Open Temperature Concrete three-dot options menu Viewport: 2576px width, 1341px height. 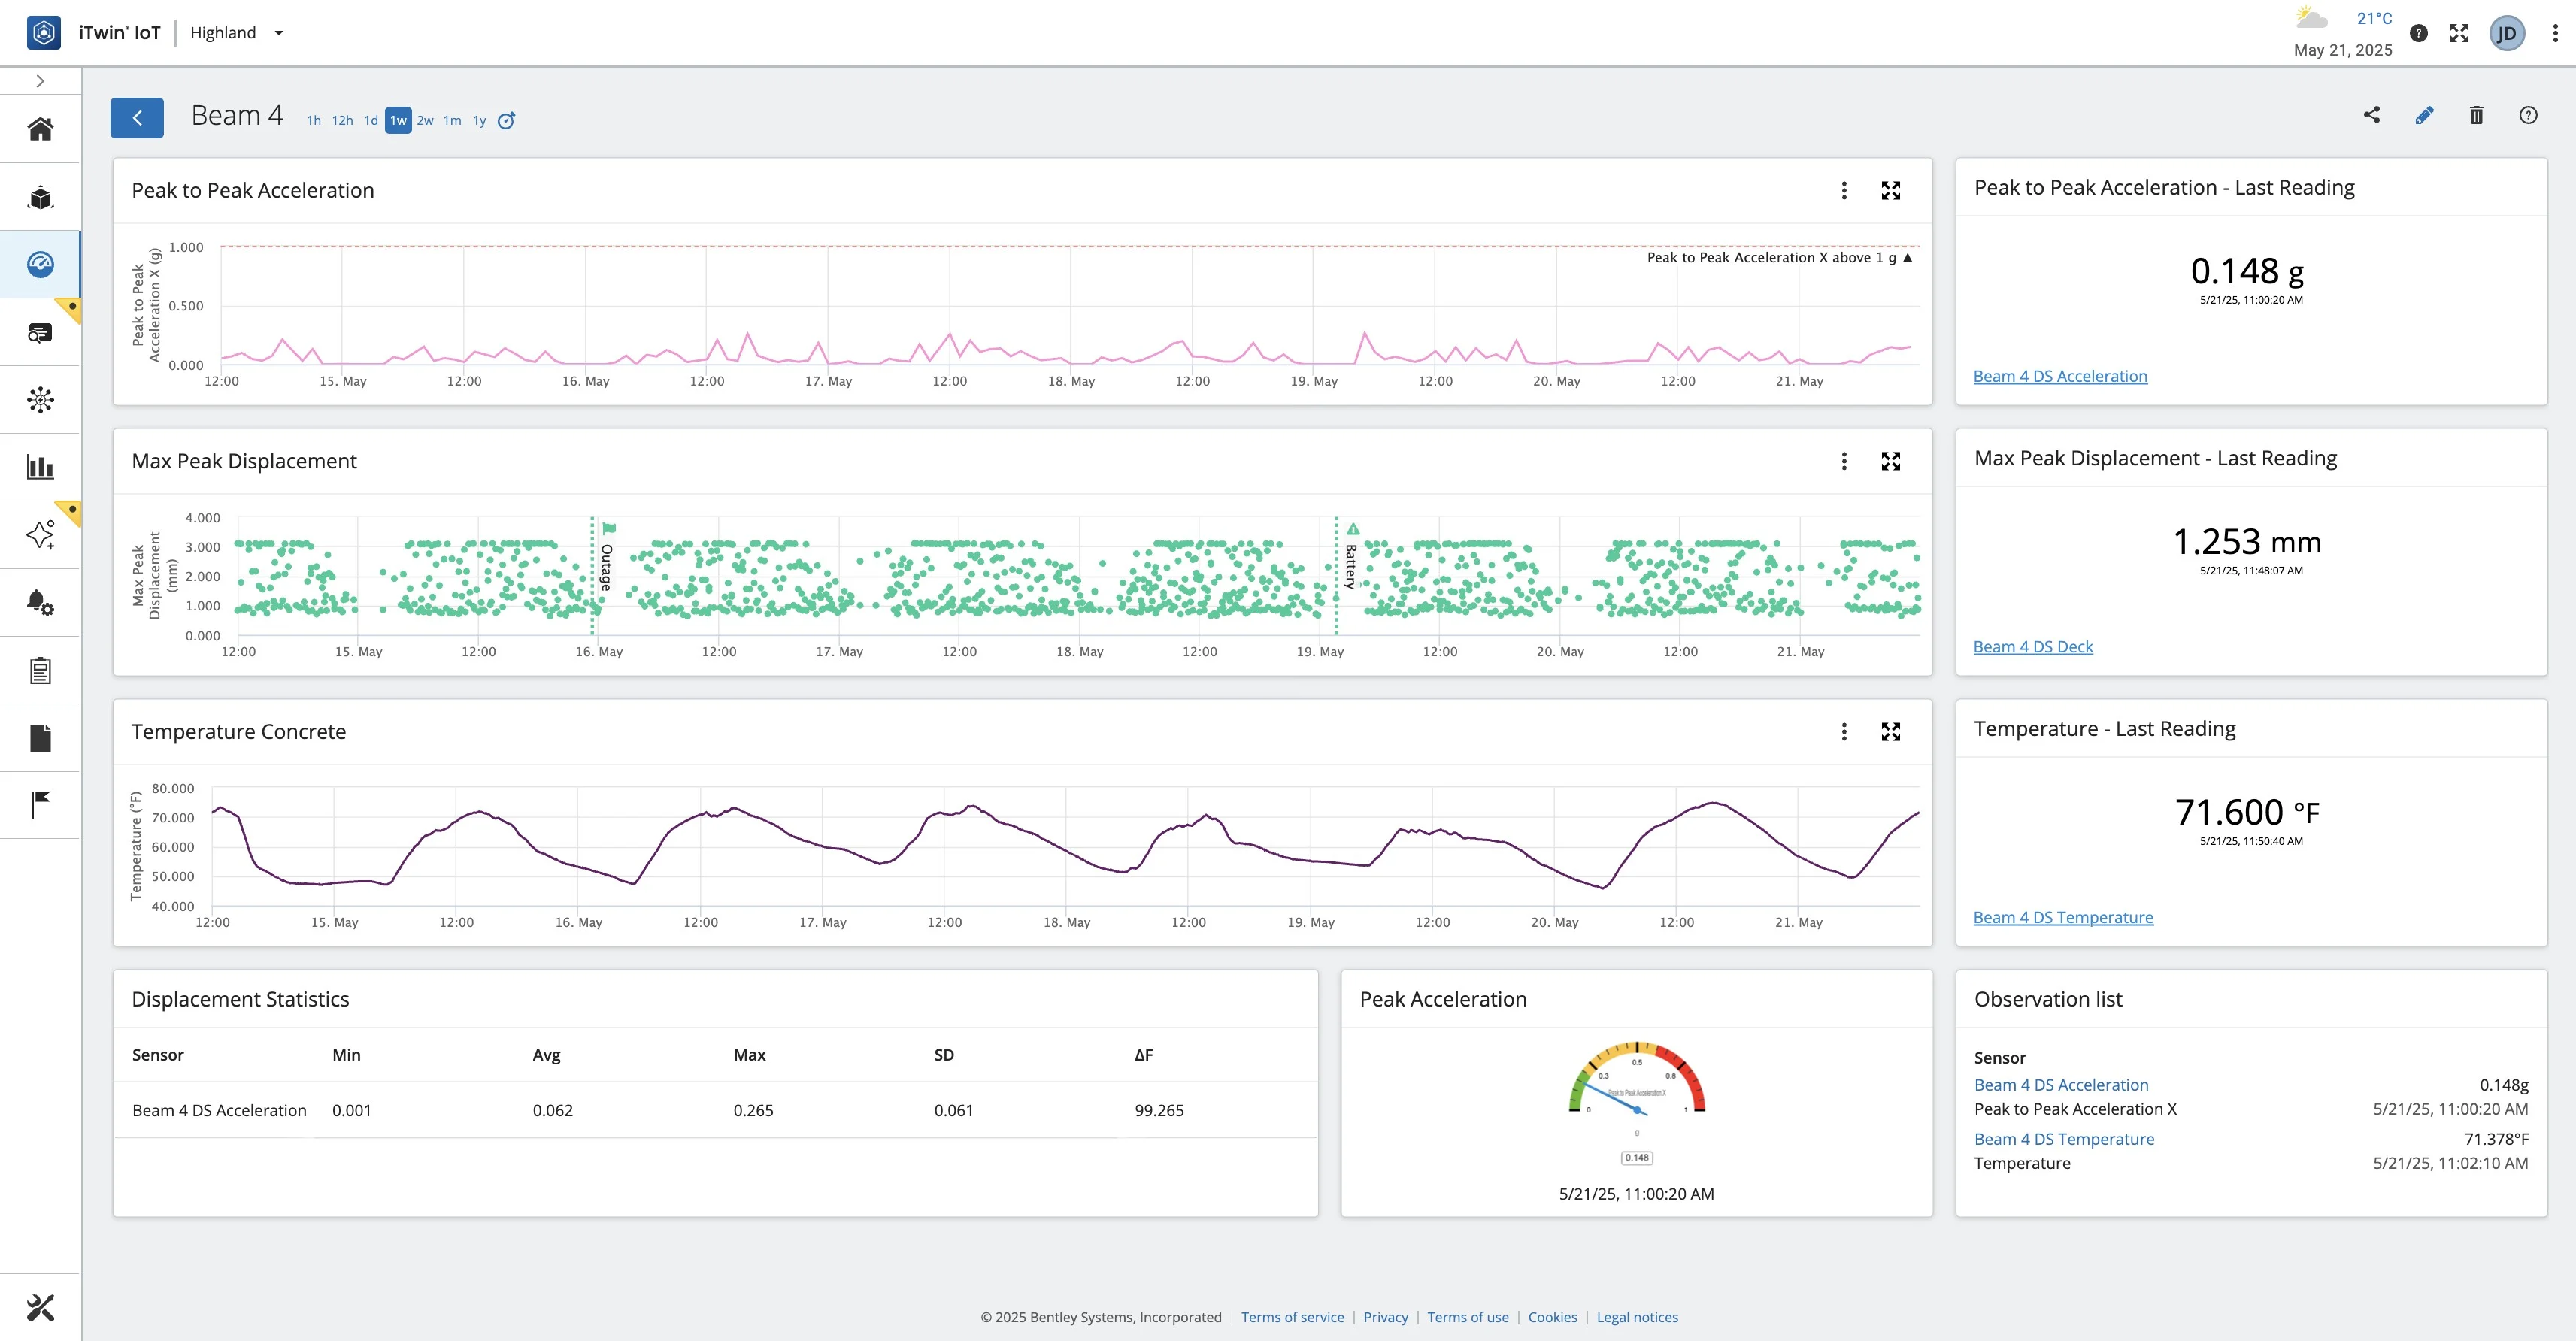click(x=1844, y=732)
